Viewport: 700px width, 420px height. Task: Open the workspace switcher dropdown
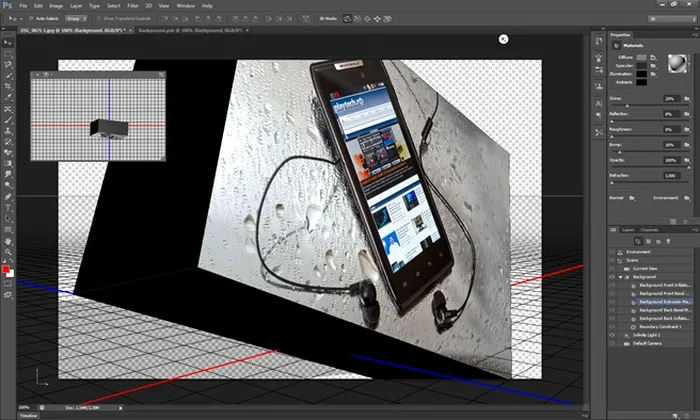672,19
